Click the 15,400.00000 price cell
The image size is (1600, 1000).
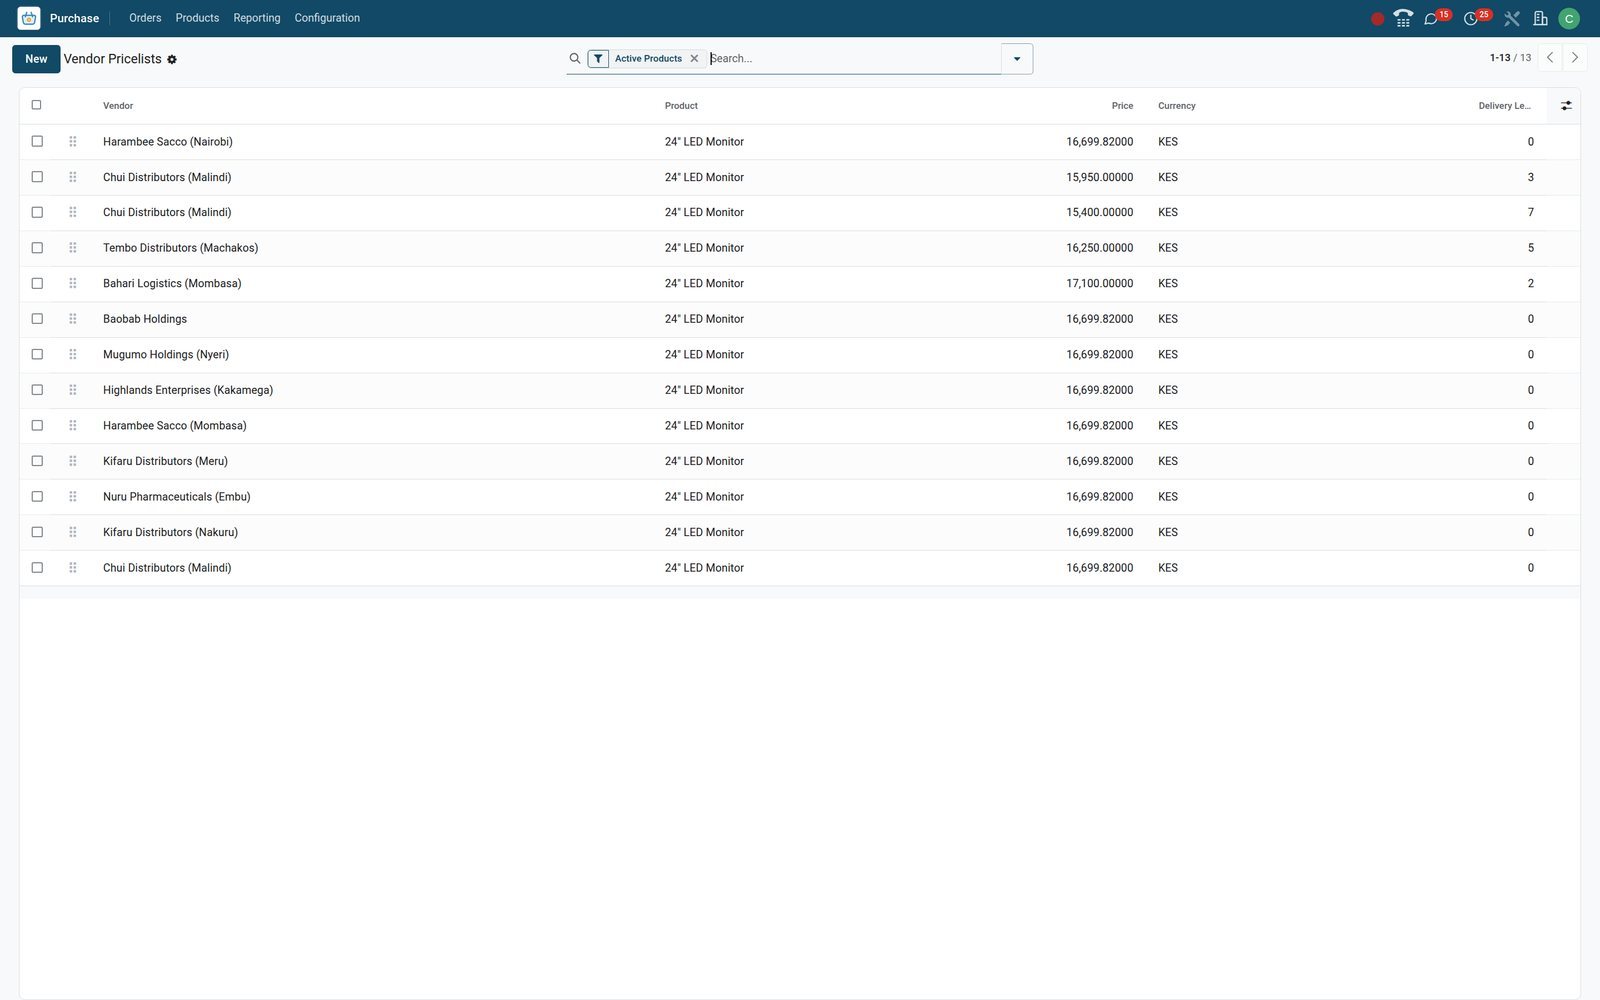point(1100,212)
